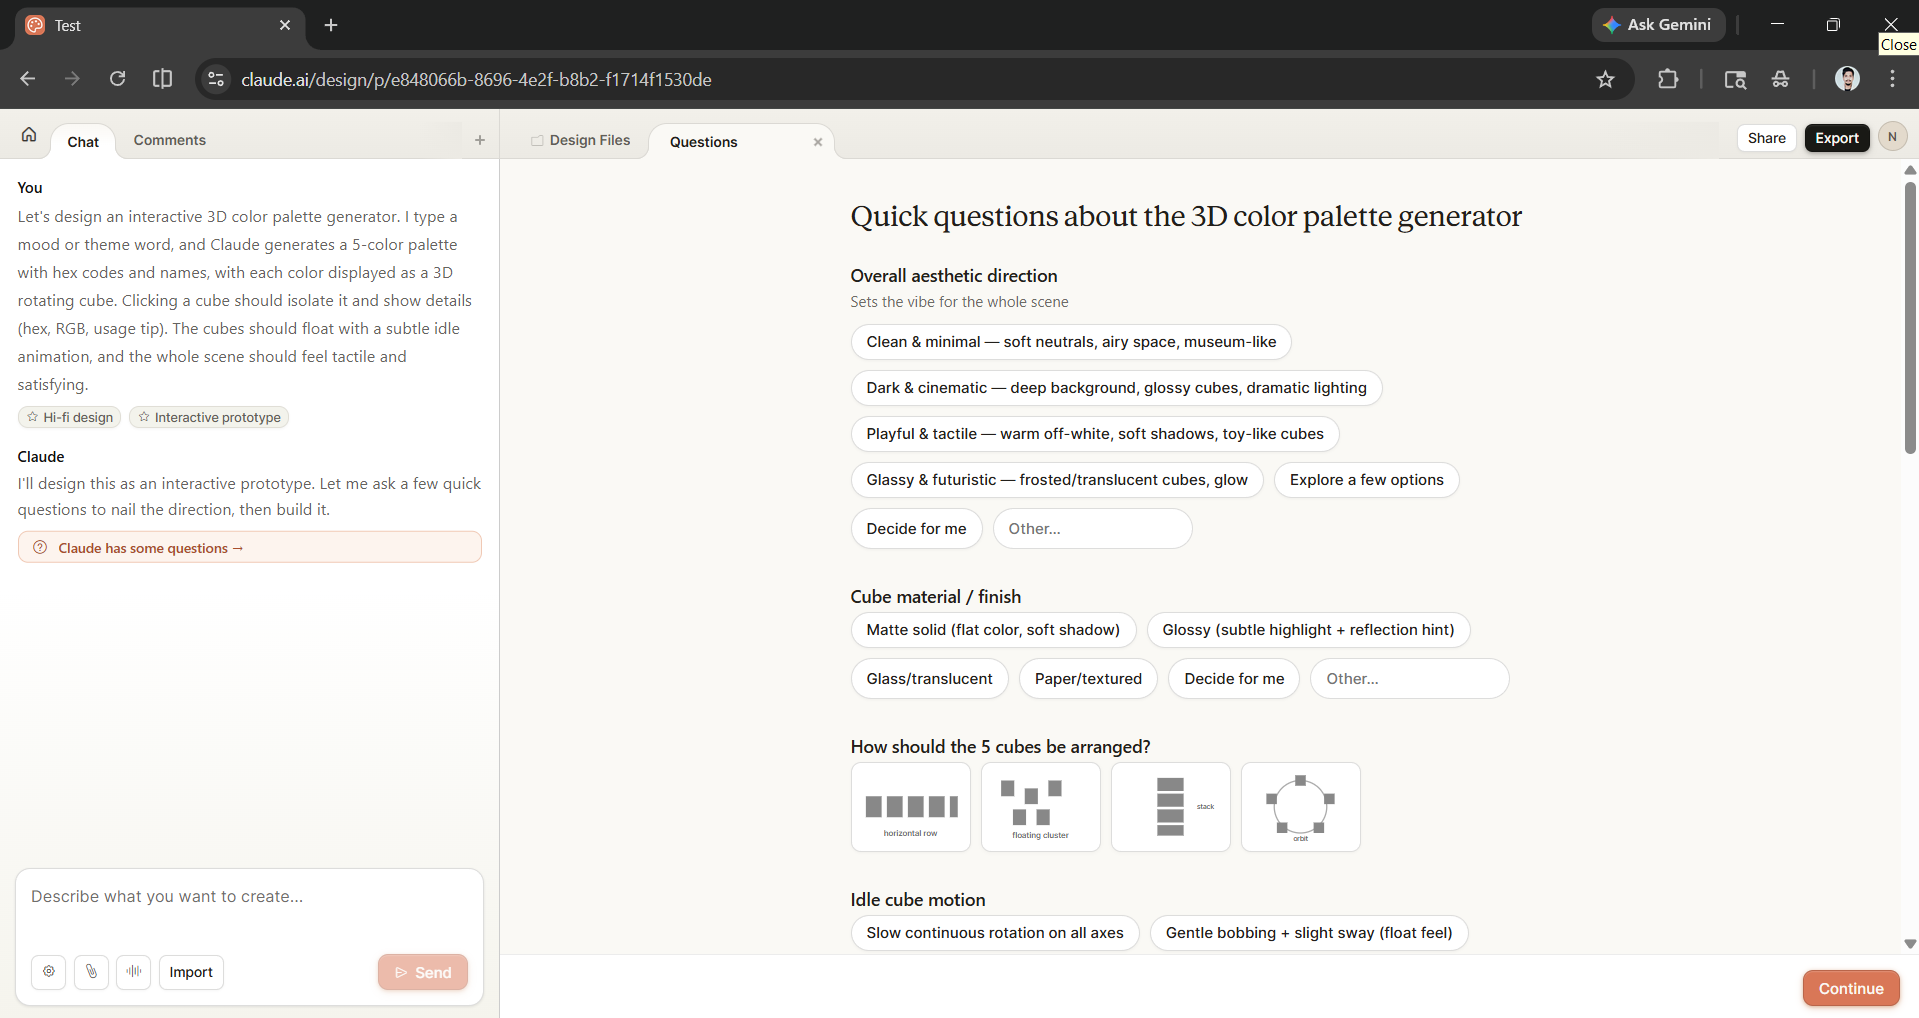The height and width of the screenshot is (1018, 1919).
Task: Go to the home icon beside Chat
Action: tap(29, 135)
